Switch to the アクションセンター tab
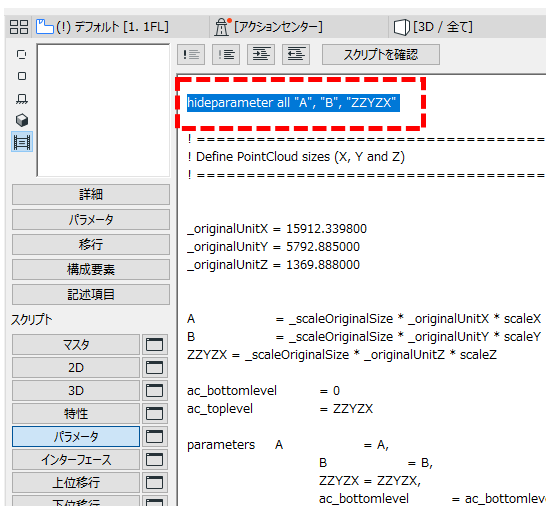Screen dimensions: 553x517 269,27
